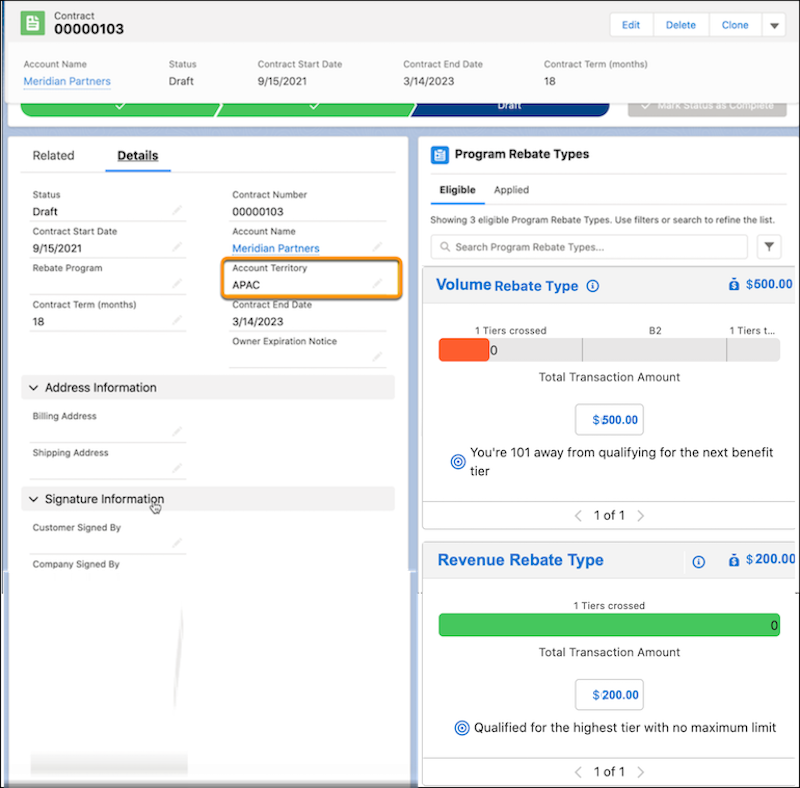800x788 pixels.
Task: Click pencil icon beside Contract Term
Action: pos(177,321)
